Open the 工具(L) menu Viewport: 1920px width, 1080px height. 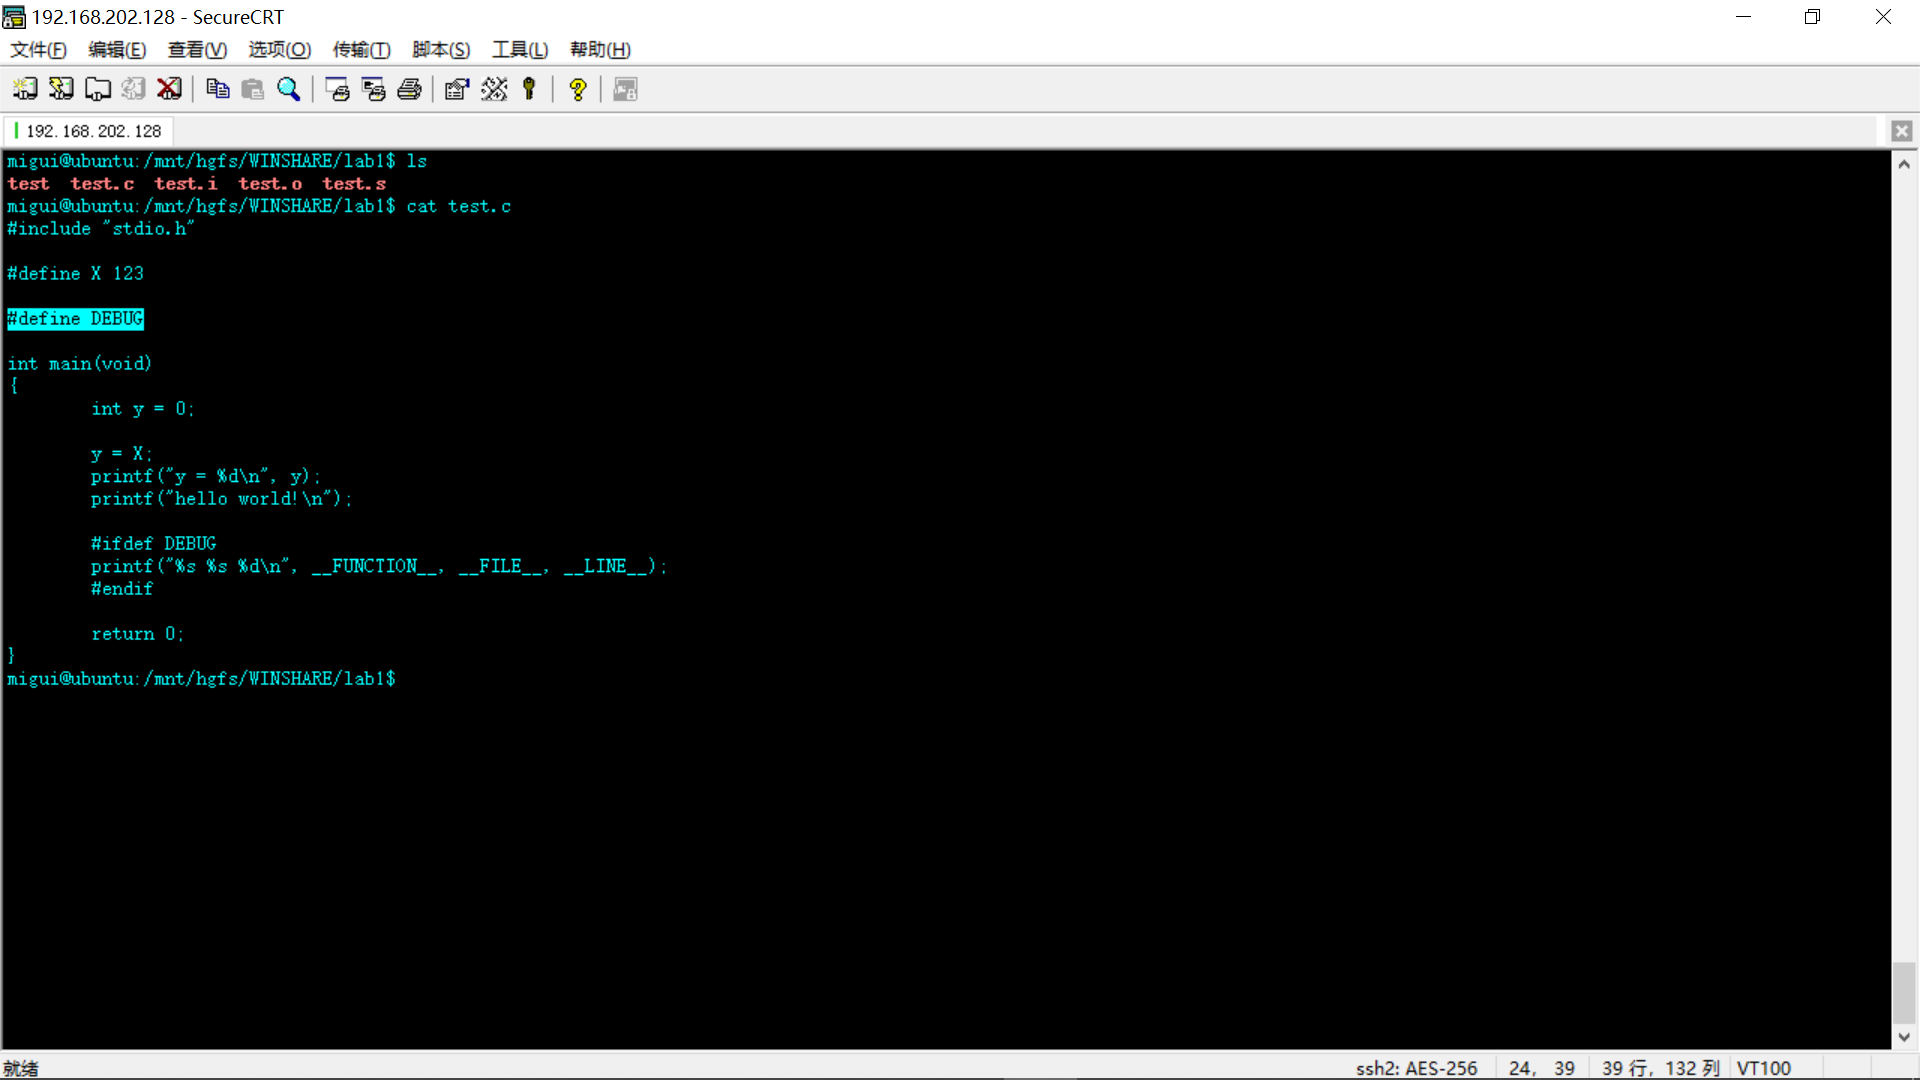tap(519, 49)
